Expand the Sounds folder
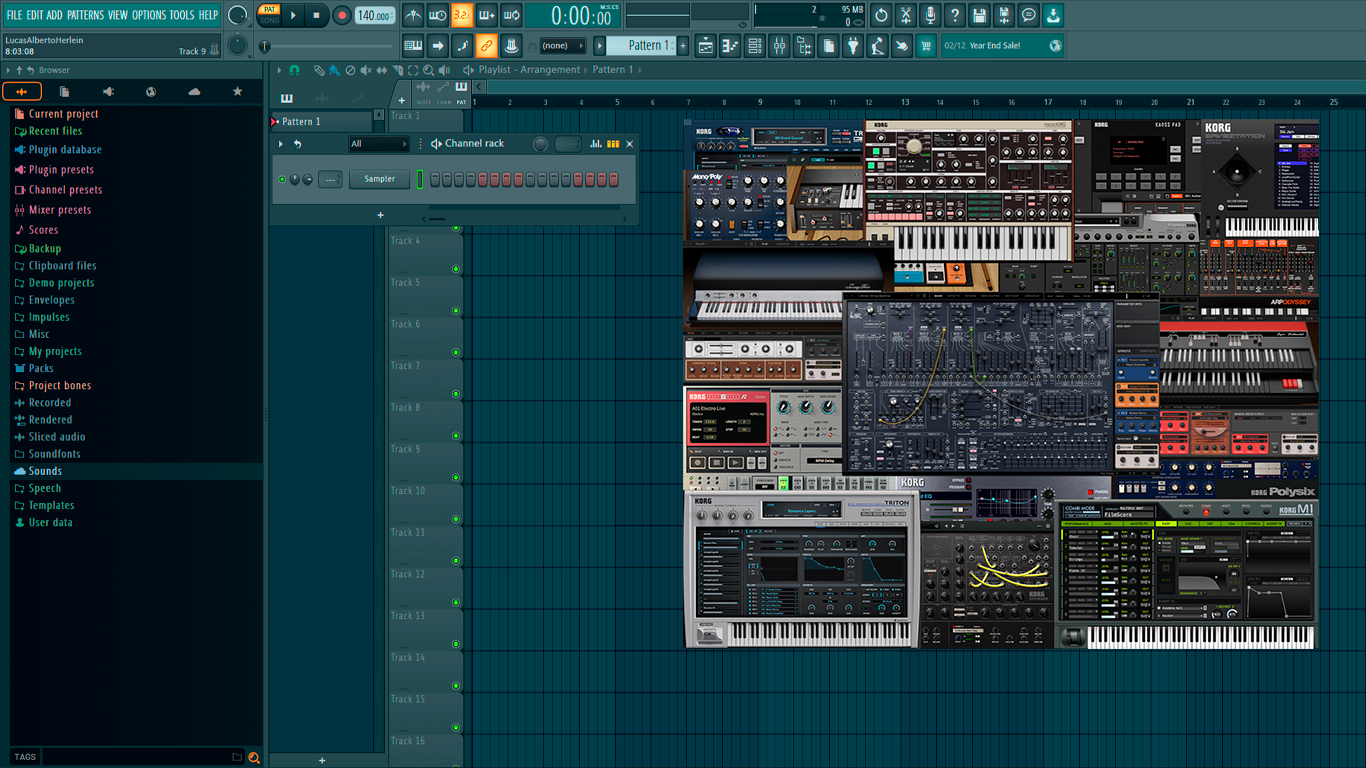The image size is (1366, 768). tap(38, 471)
